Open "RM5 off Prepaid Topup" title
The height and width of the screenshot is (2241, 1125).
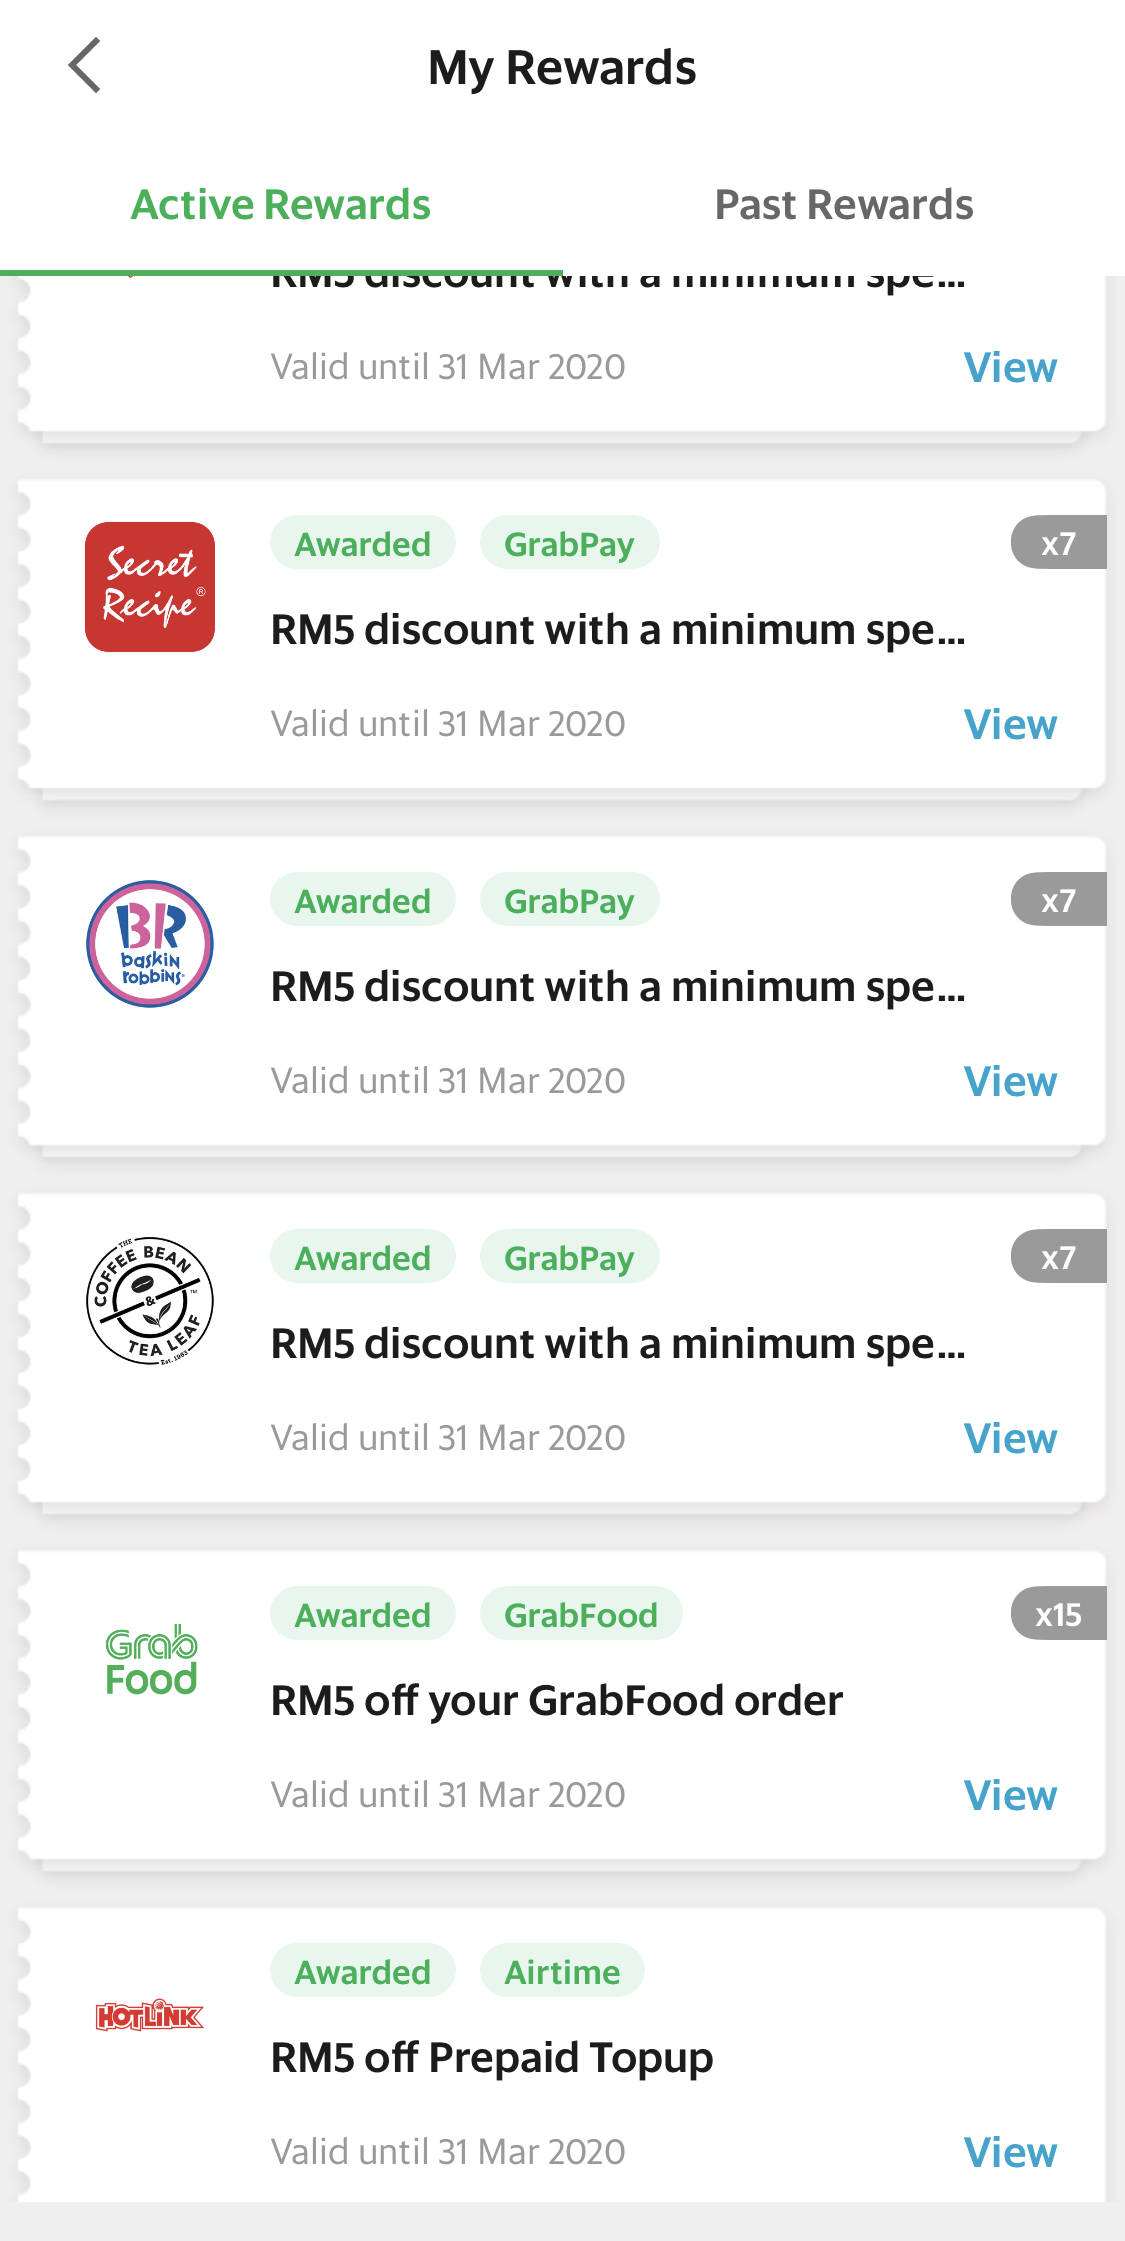[x=492, y=2058]
